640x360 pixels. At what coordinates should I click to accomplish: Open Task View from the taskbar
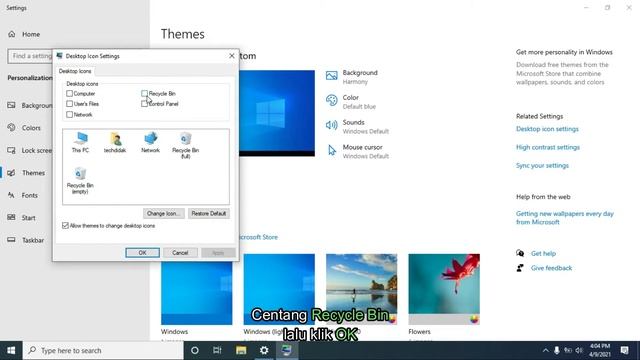pos(217,350)
